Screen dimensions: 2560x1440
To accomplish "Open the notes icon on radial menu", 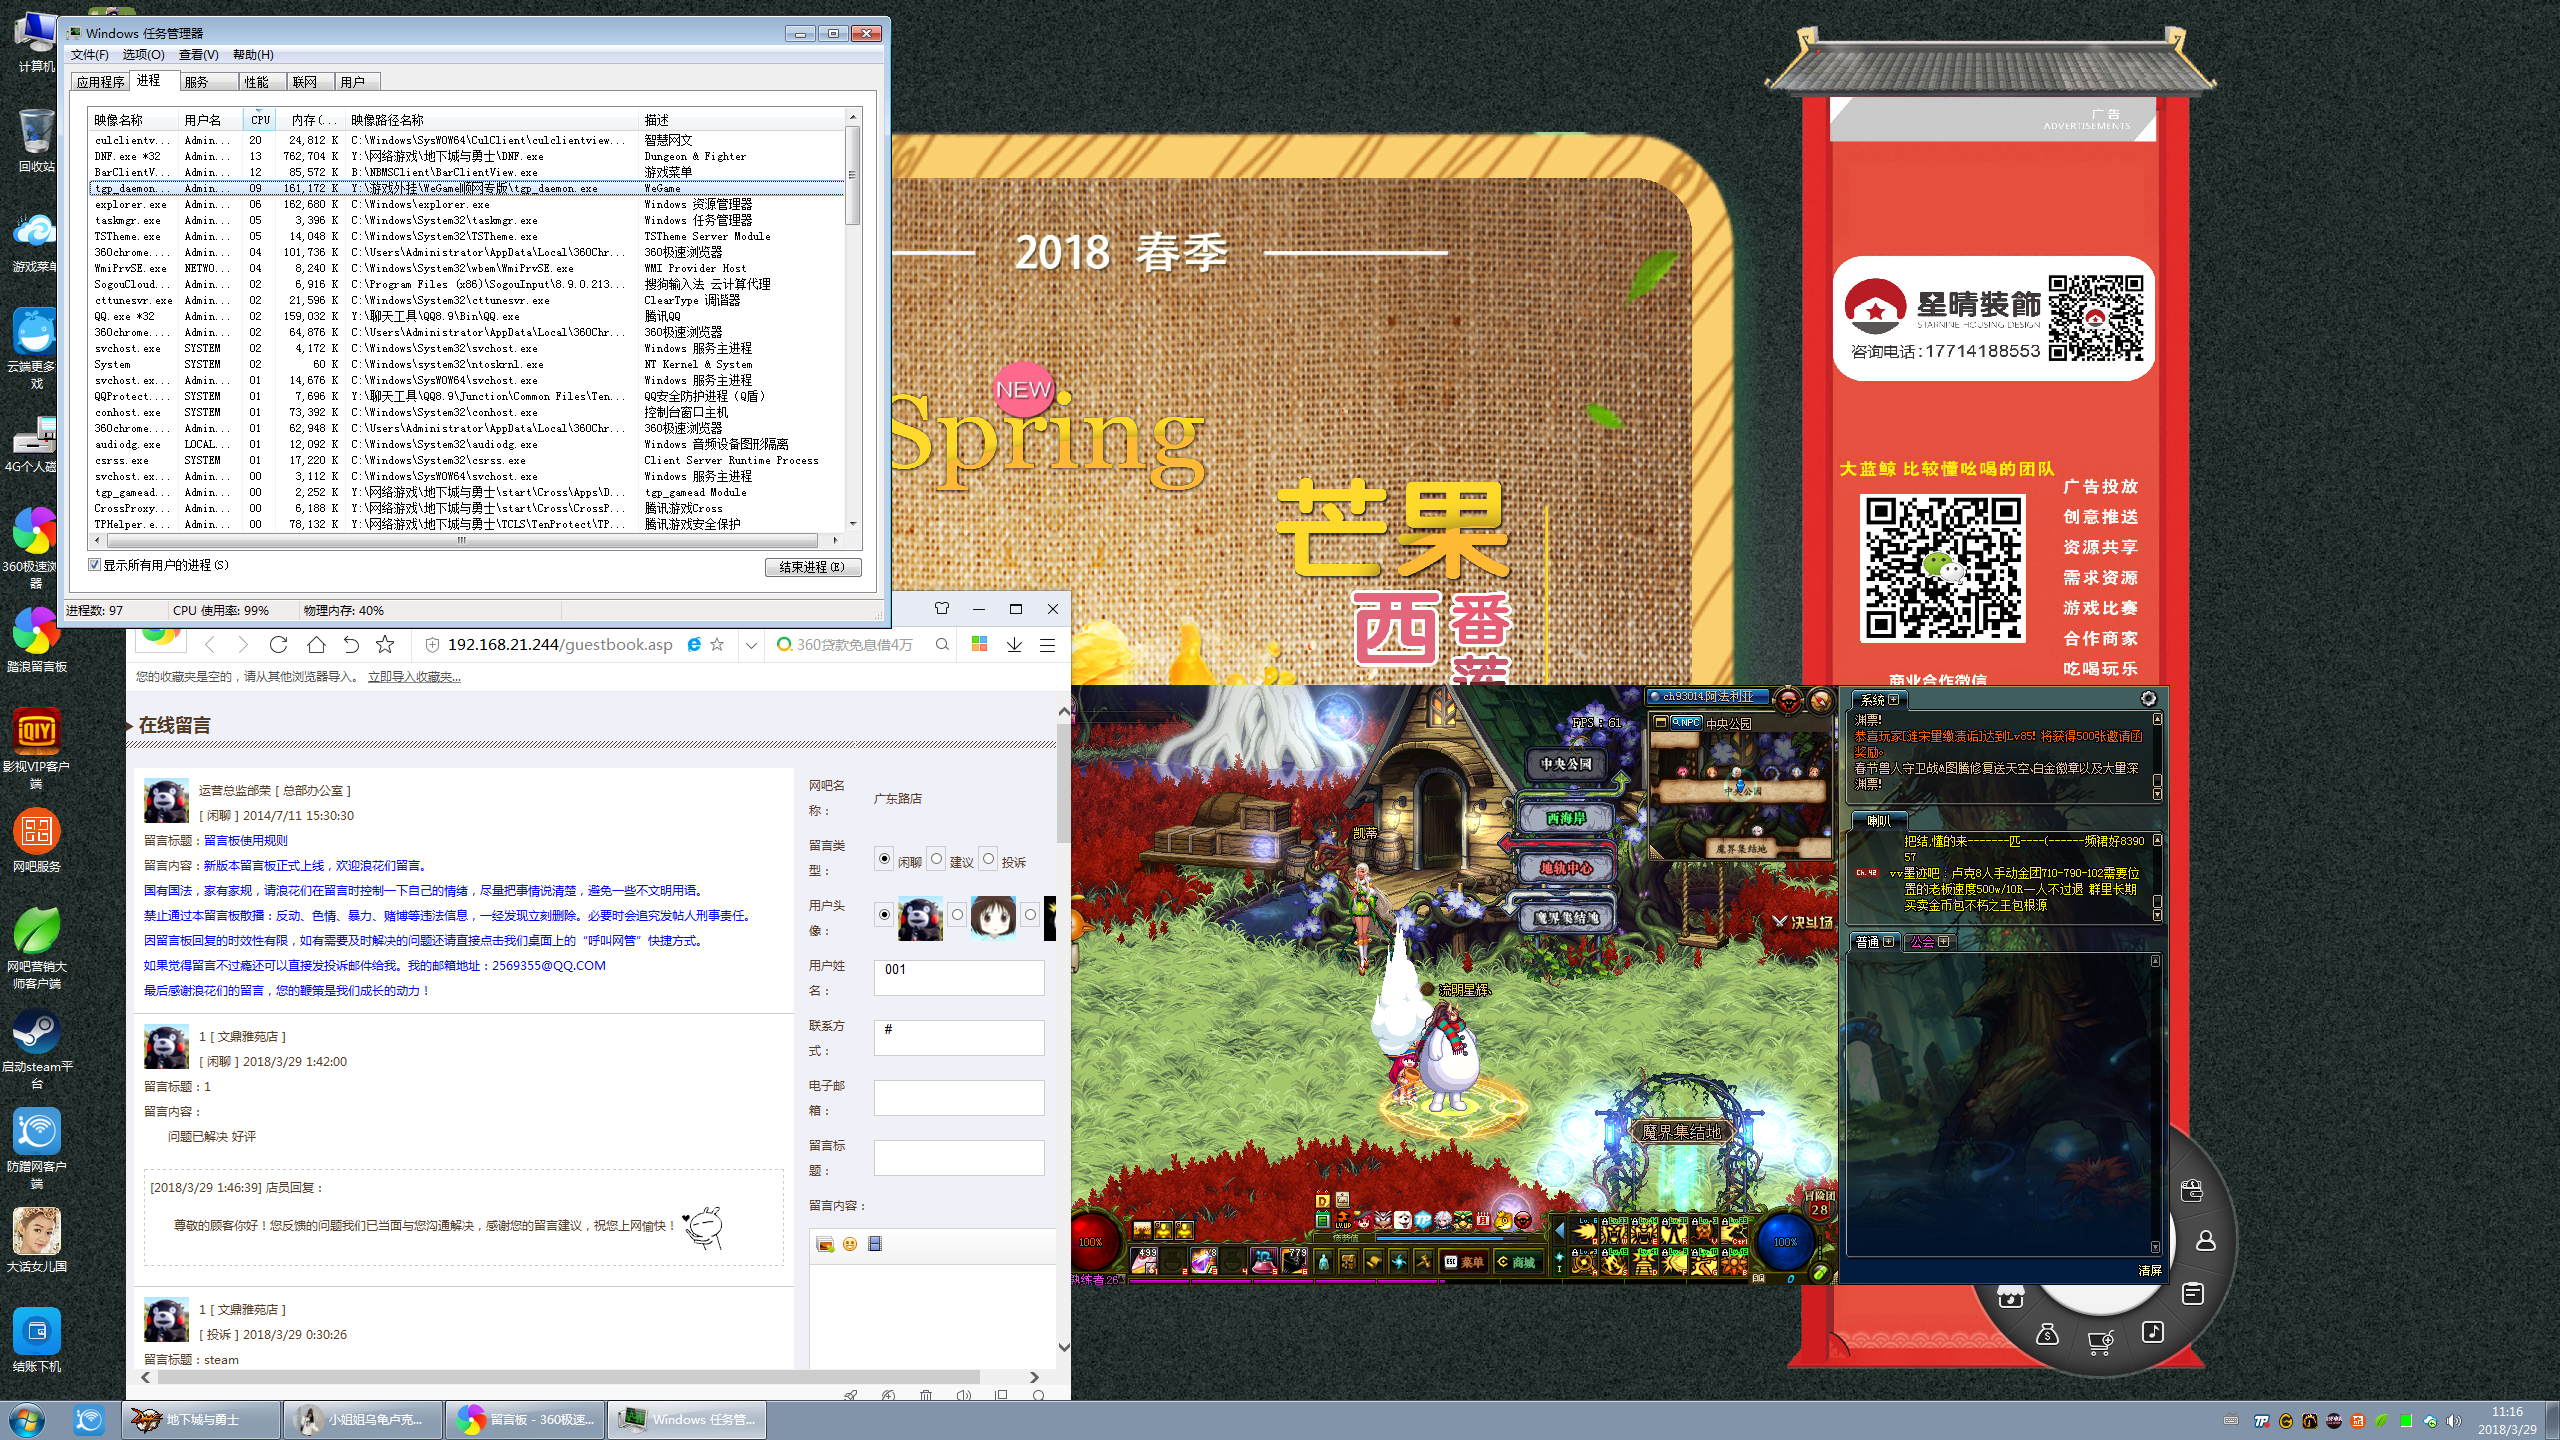I will point(2193,1294).
